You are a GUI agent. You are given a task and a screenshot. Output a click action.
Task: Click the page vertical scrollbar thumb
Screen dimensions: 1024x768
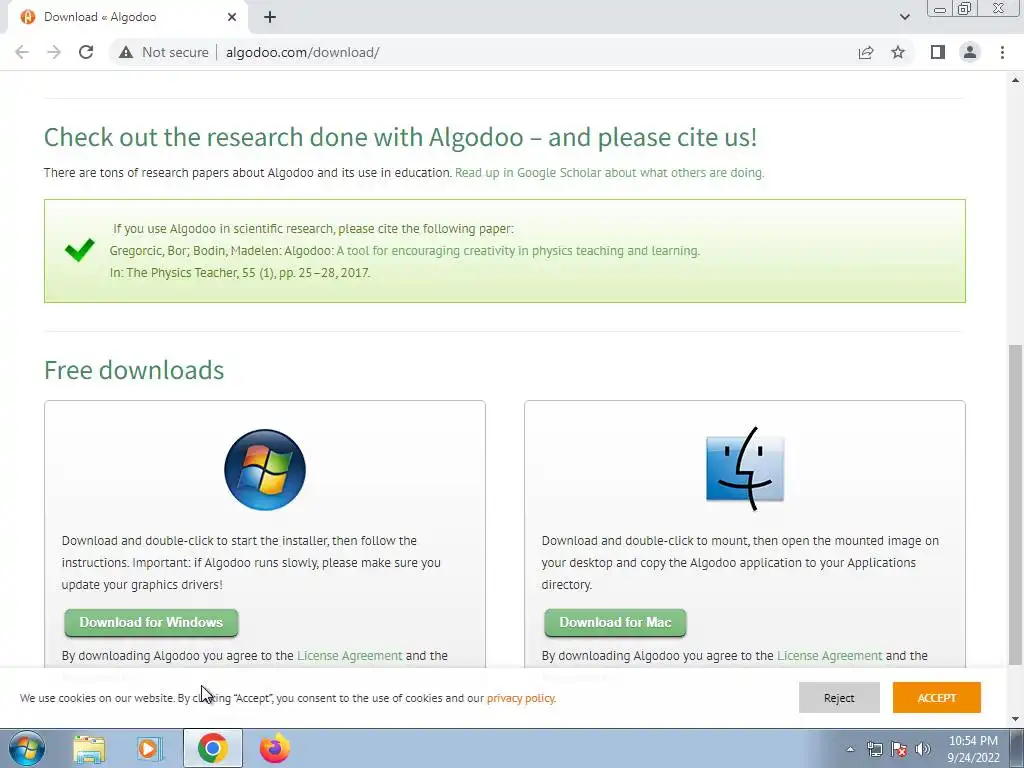point(1016,506)
